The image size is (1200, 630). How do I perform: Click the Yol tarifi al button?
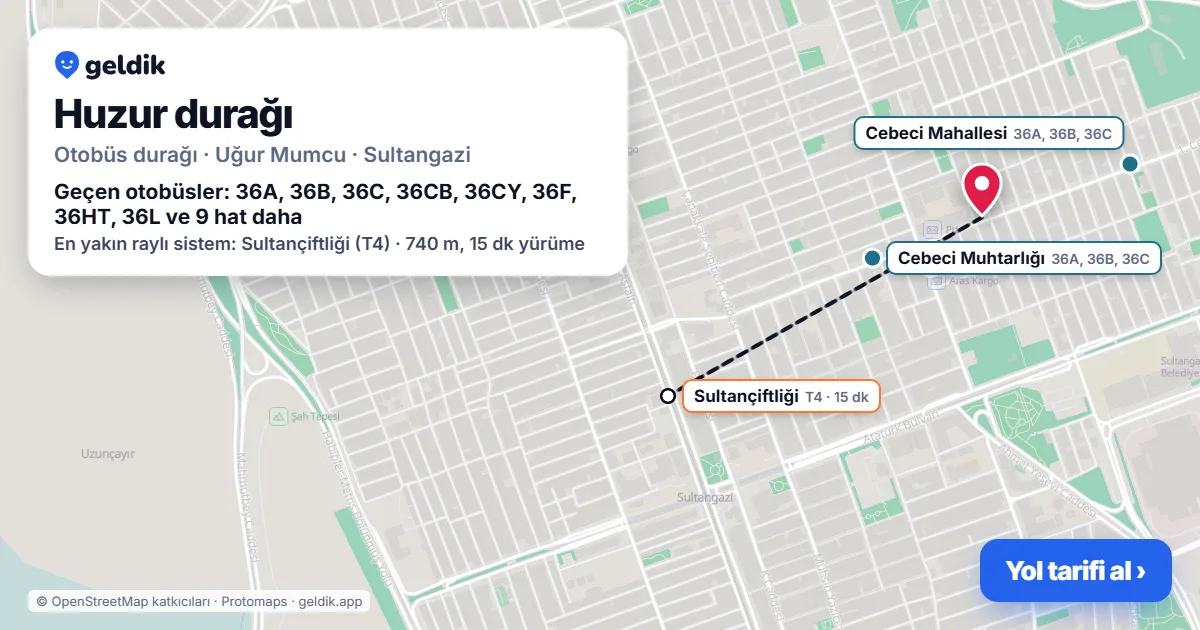[x=1075, y=571]
